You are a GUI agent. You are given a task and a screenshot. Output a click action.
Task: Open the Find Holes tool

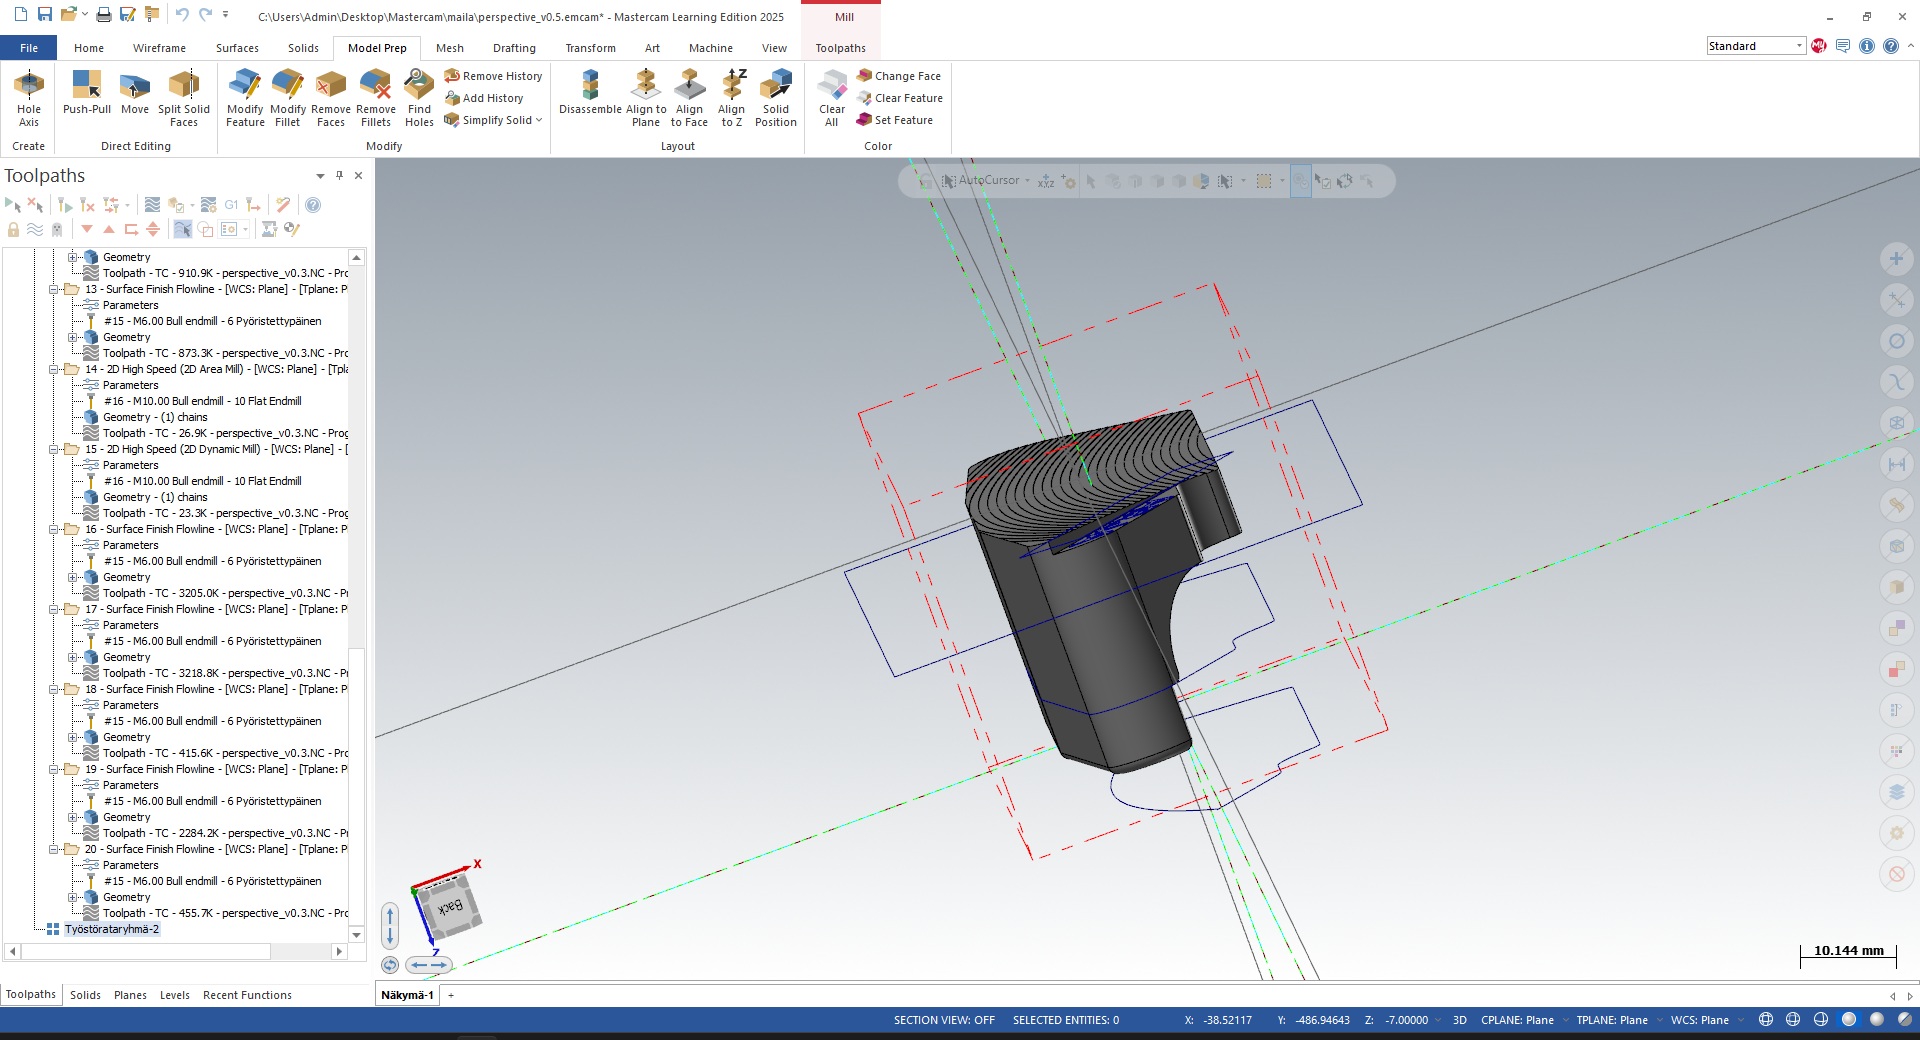pyautogui.click(x=419, y=86)
